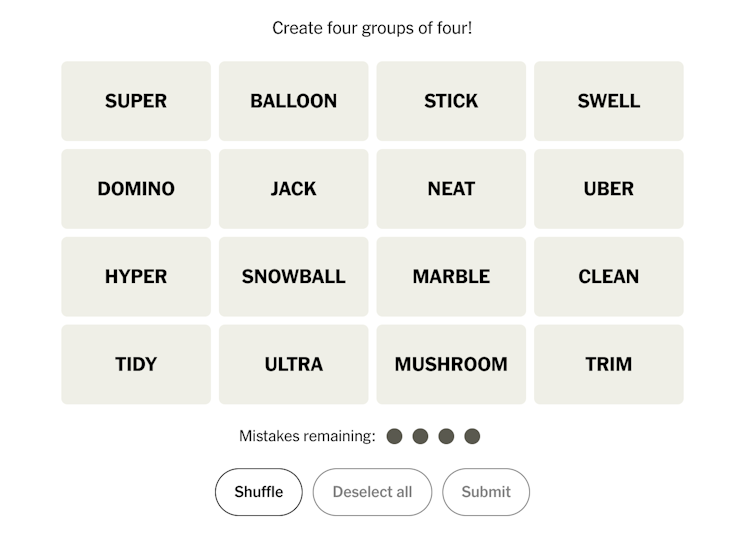
Task: Select the SNOWBALL tile
Action: click(x=293, y=277)
